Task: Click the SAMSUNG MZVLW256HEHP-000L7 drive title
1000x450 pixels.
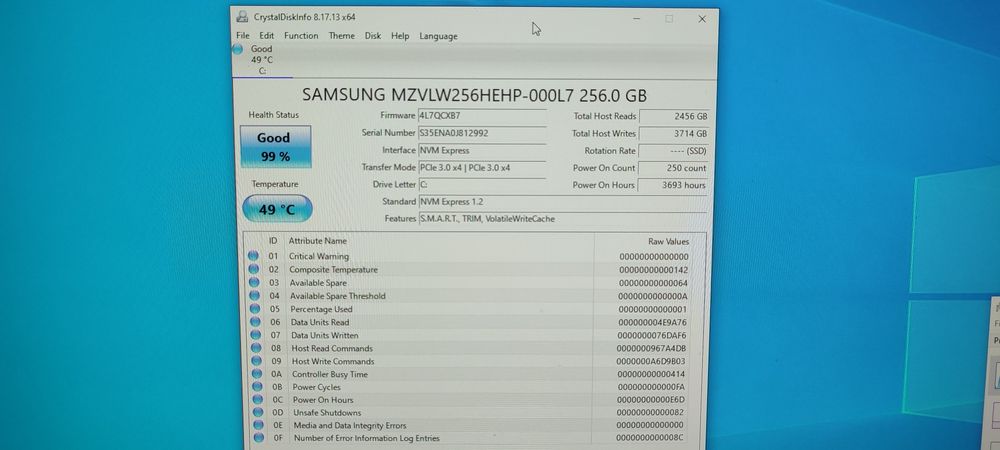Action: point(474,96)
